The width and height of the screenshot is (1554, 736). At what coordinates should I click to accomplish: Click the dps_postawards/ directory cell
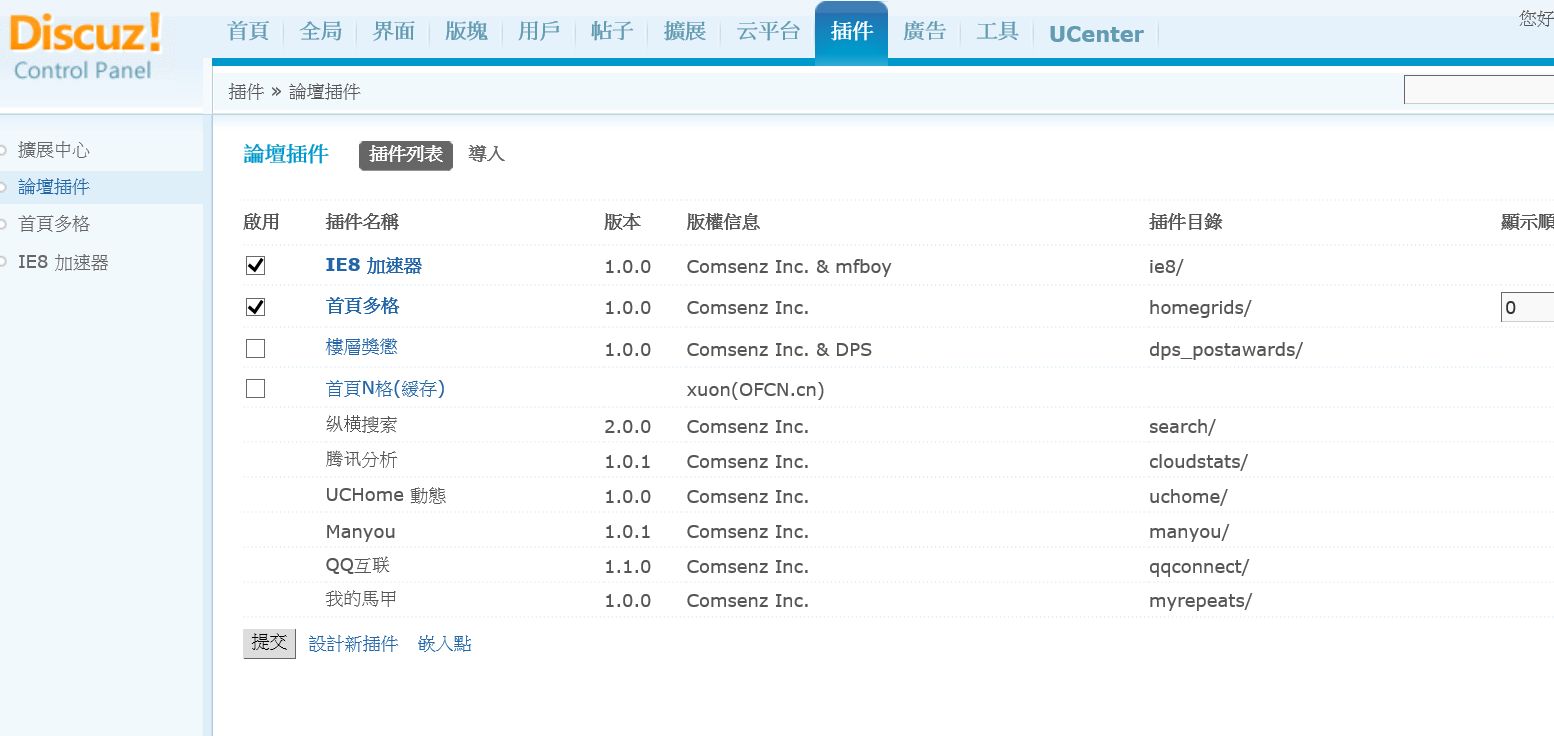coord(1226,350)
